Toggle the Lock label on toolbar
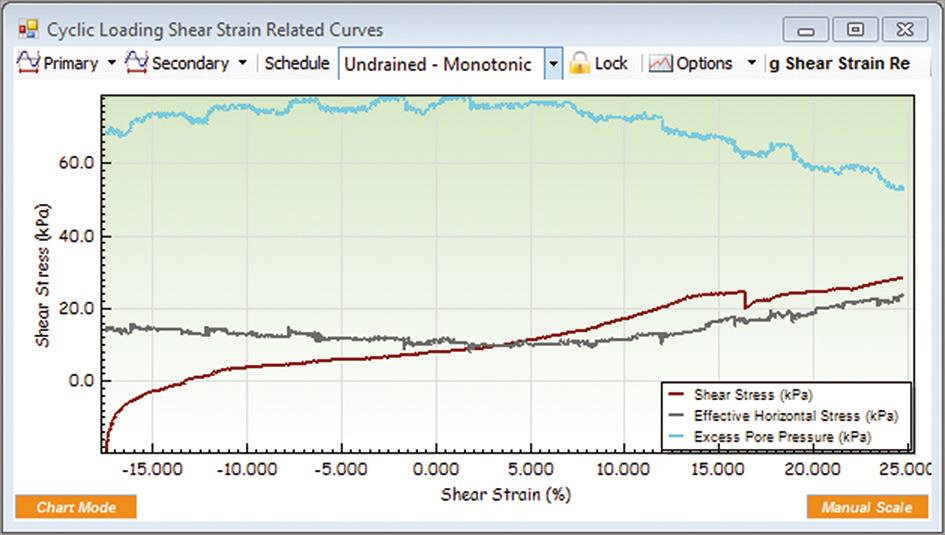Viewport: 945px width, 535px height. [x=611, y=63]
